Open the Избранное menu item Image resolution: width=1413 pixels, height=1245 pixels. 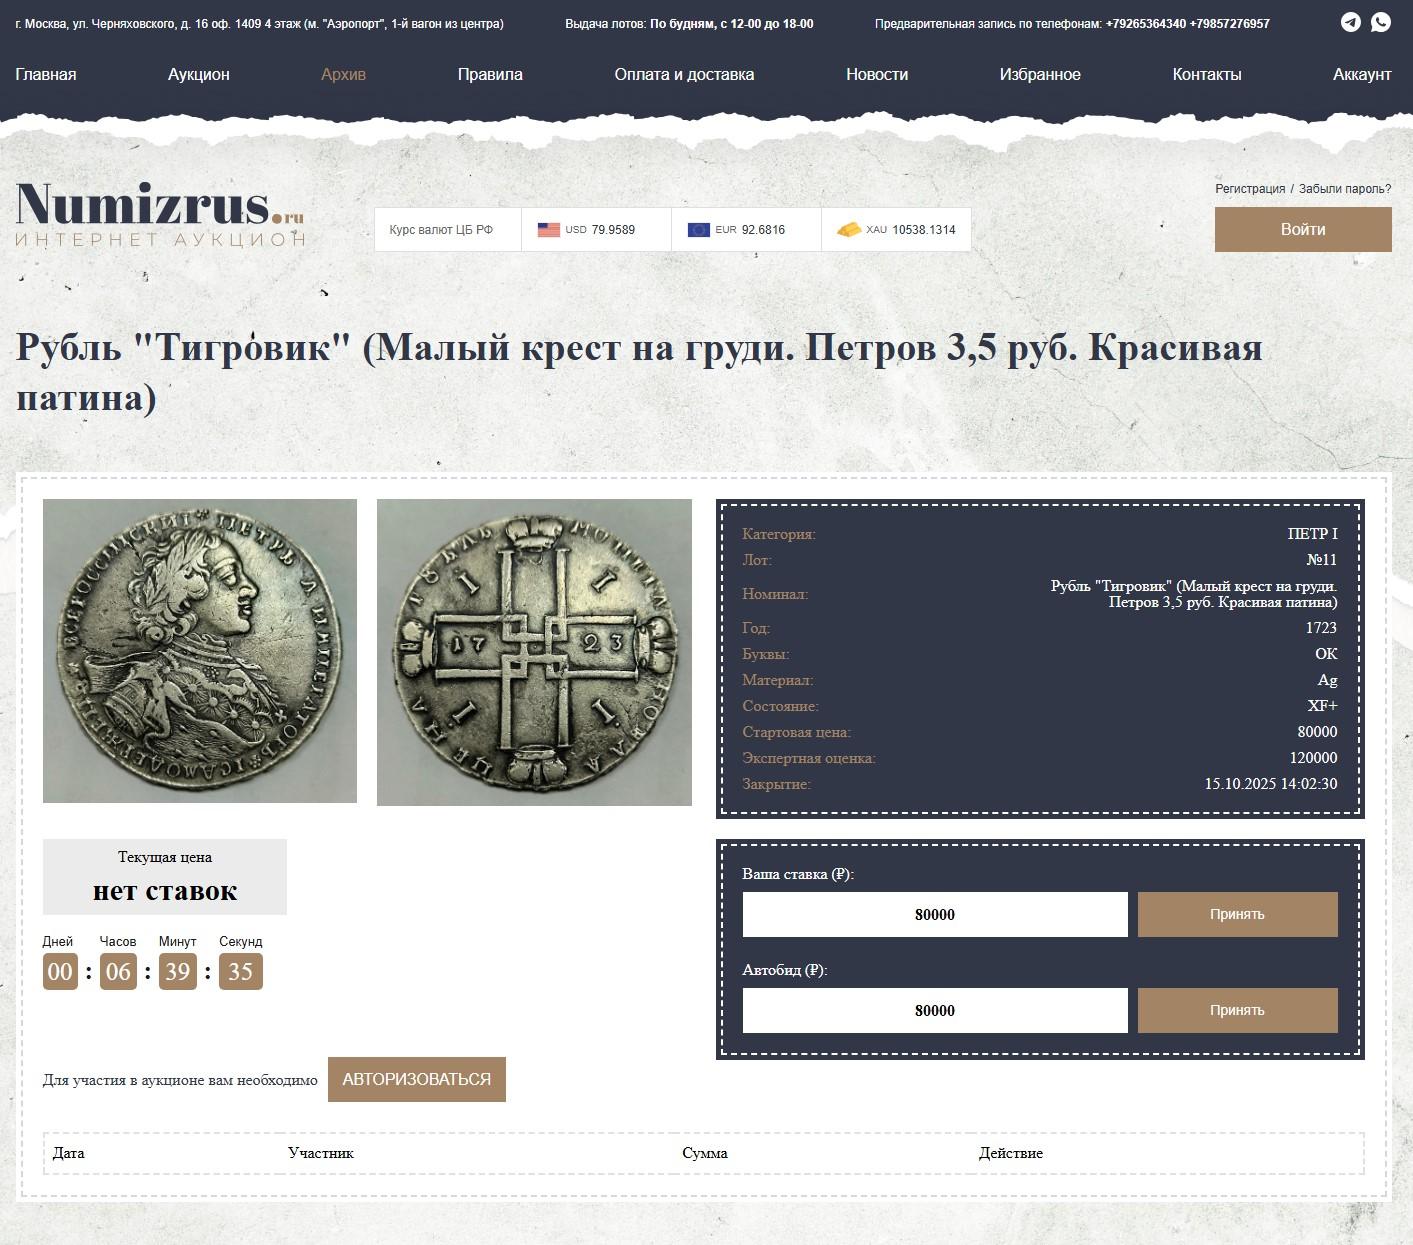(x=1040, y=74)
